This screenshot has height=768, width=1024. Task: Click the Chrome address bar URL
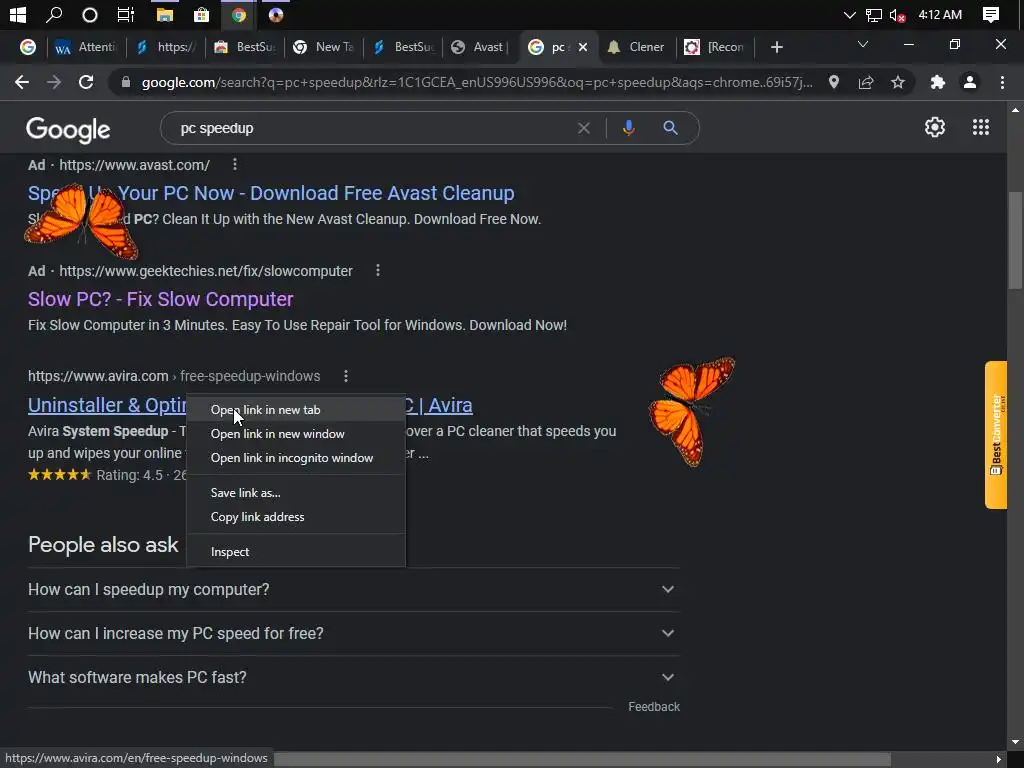[x=477, y=82]
